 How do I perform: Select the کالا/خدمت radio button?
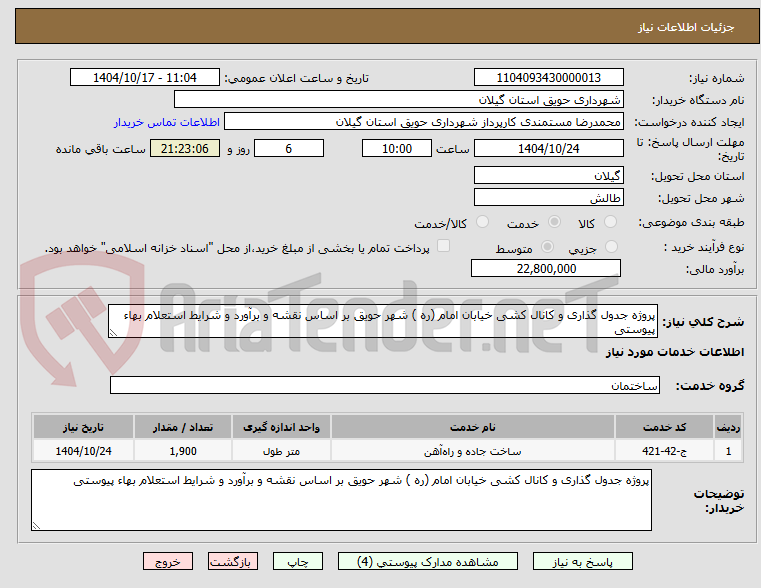(482, 222)
